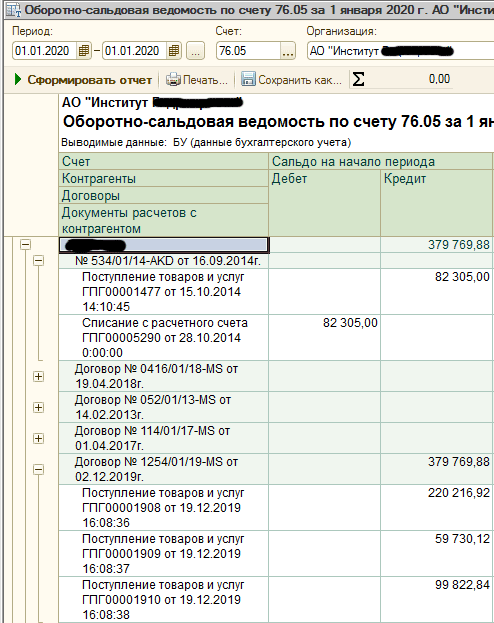Click the sigma sum icon
The image size is (494, 623).
click(358, 79)
